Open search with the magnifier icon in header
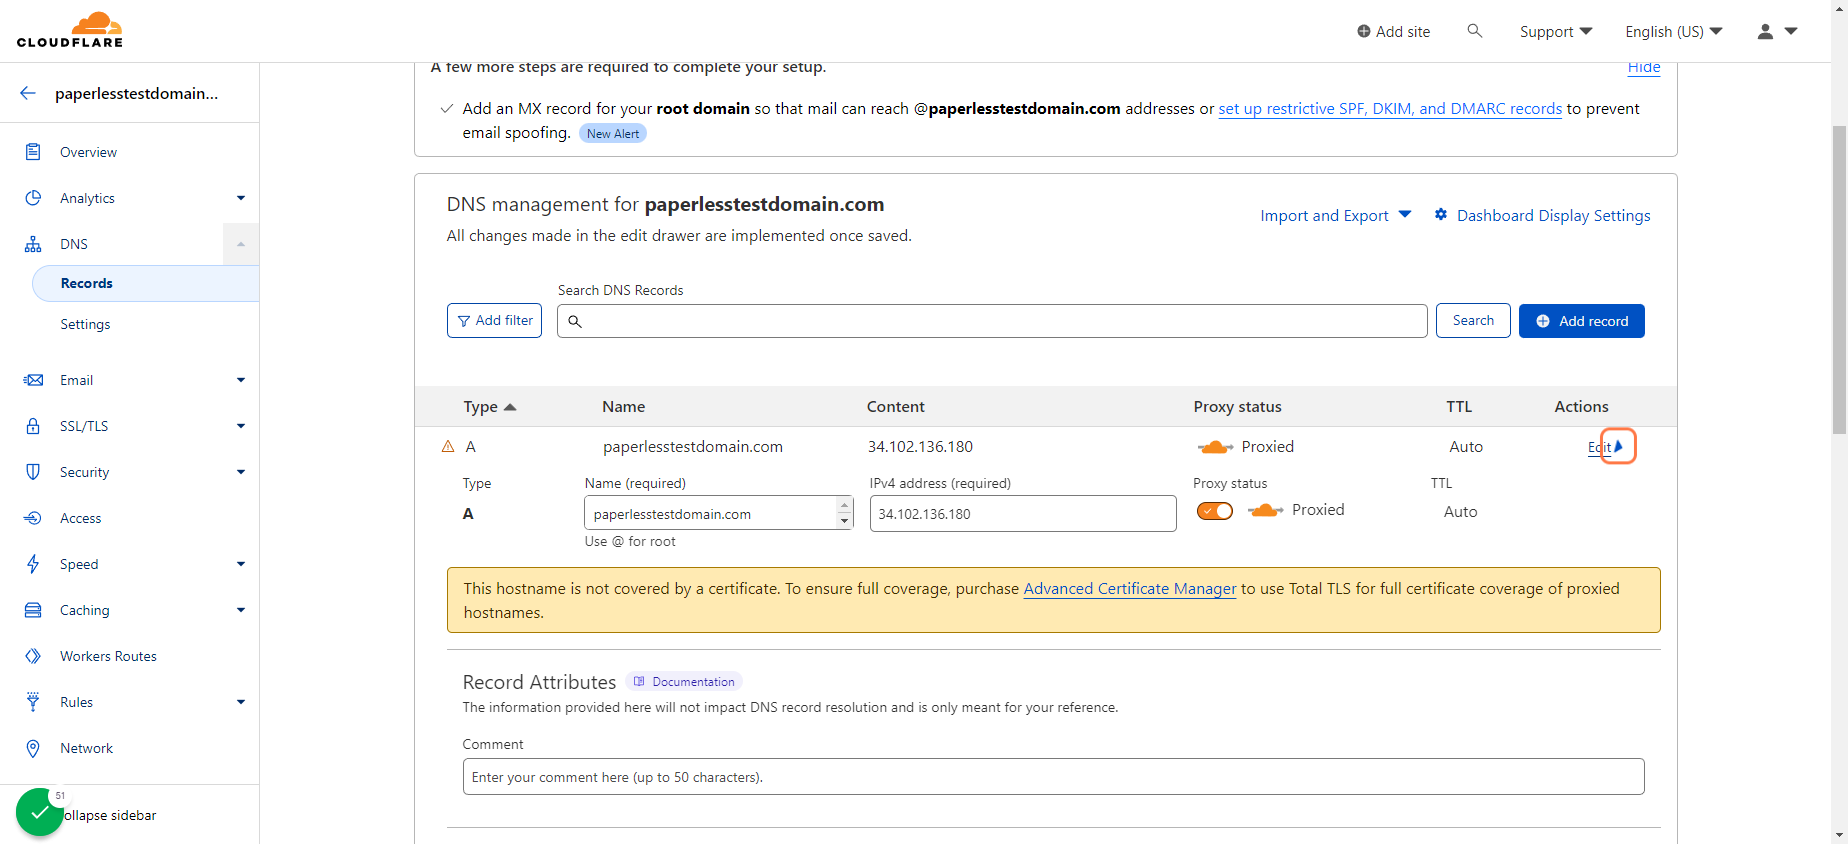The width and height of the screenshot is (1848, 844). coord(1474,31)
